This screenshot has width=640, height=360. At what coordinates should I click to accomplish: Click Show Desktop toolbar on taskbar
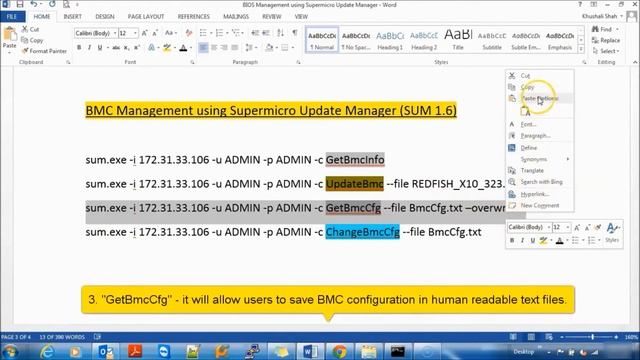[x=523, y=351]
